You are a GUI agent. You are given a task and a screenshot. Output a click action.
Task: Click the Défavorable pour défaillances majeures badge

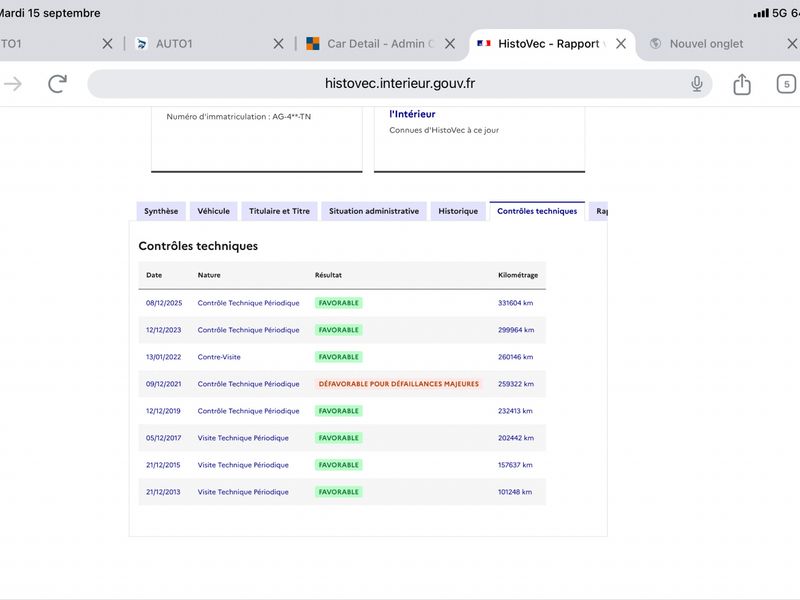point(398,384)
